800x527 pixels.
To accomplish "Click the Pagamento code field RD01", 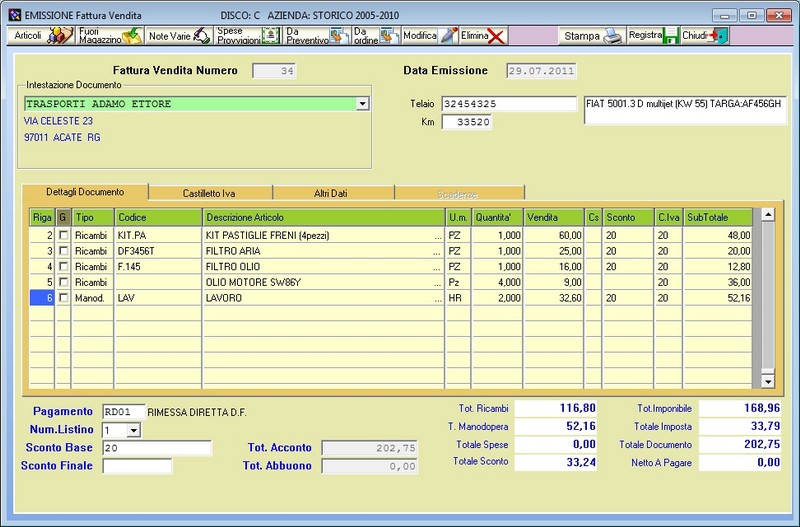I will click(x=124, y=412).
